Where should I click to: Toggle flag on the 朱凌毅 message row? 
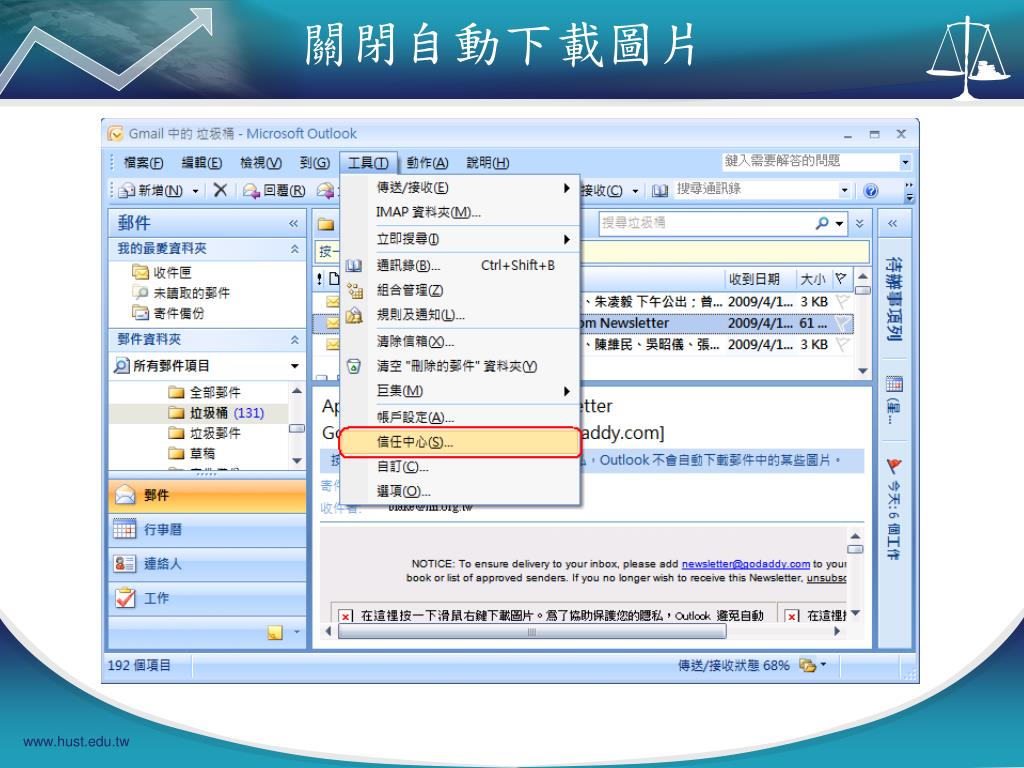point(843,301)
